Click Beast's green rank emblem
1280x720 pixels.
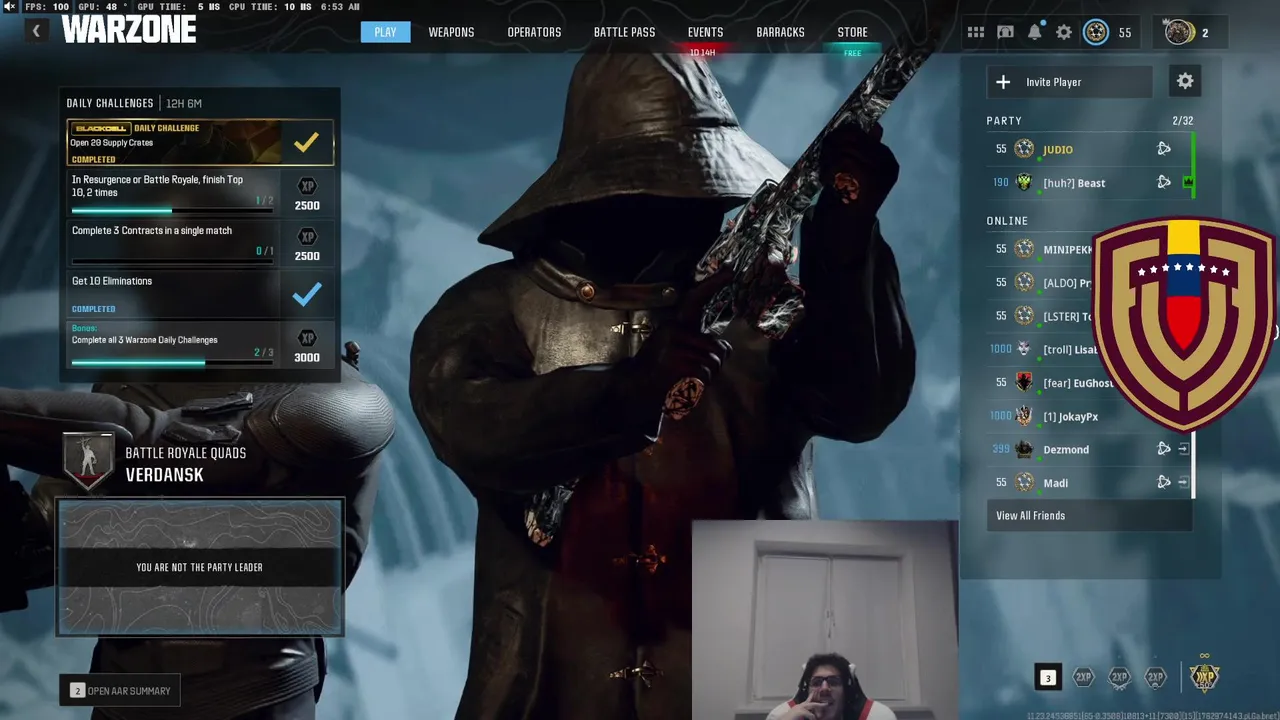pos(1024,182)
